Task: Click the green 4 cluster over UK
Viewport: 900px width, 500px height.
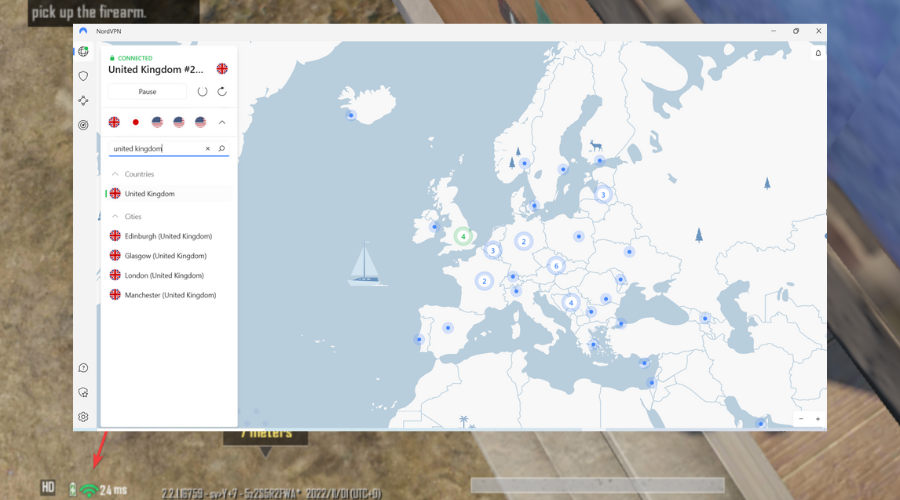Action: [x=463, y=236]
